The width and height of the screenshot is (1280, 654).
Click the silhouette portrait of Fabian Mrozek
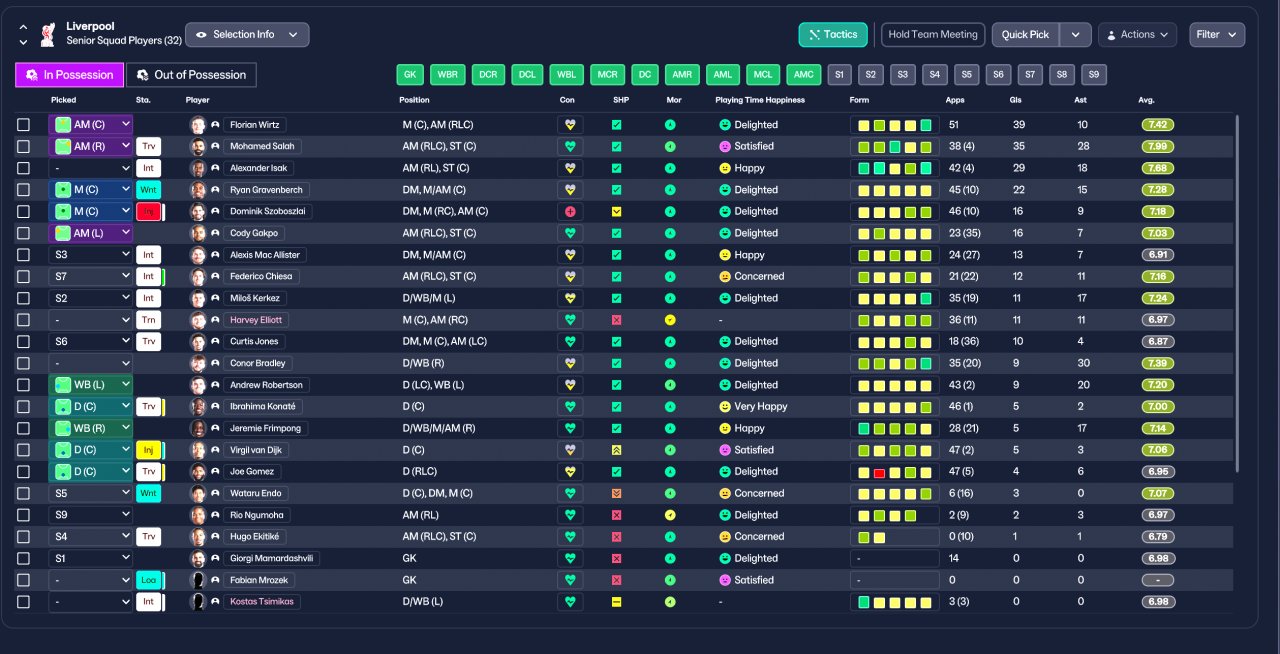(x=197, y=580)
